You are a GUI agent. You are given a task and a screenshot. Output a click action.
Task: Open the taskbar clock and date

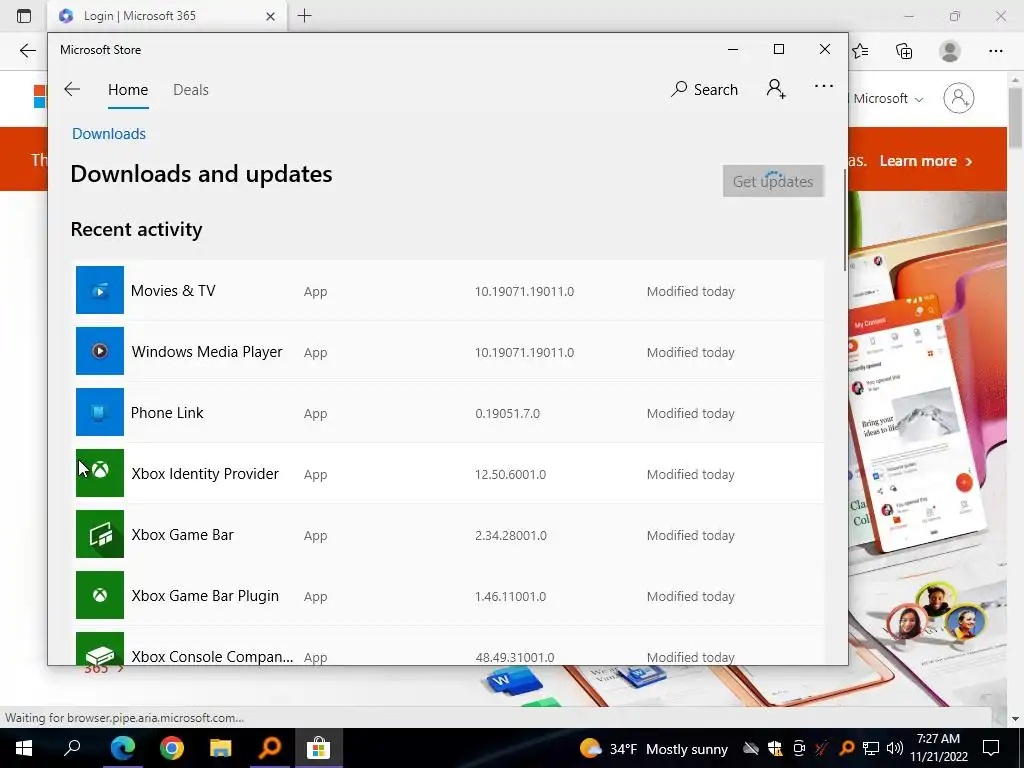[x=938, y=748]
